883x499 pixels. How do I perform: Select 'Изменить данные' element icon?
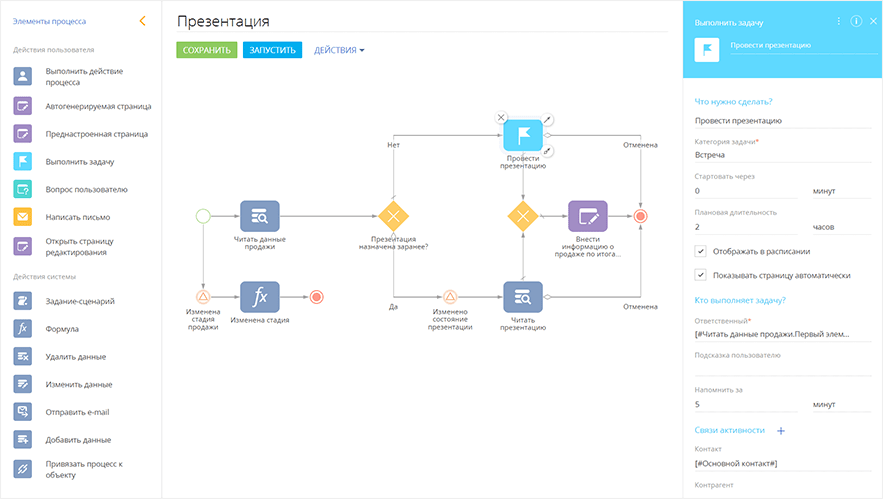[x=23, y=384]
